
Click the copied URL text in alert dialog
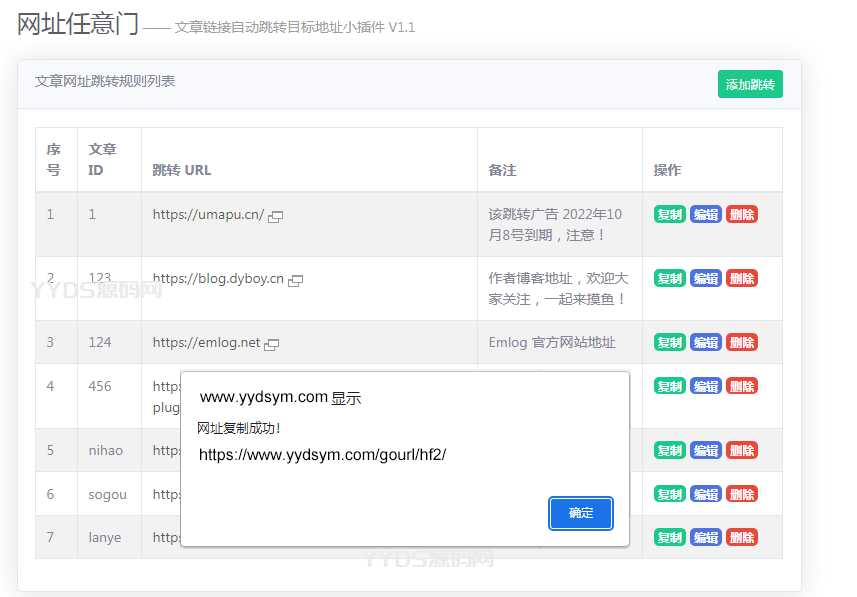pyautogui.click(x=322, y=454)
